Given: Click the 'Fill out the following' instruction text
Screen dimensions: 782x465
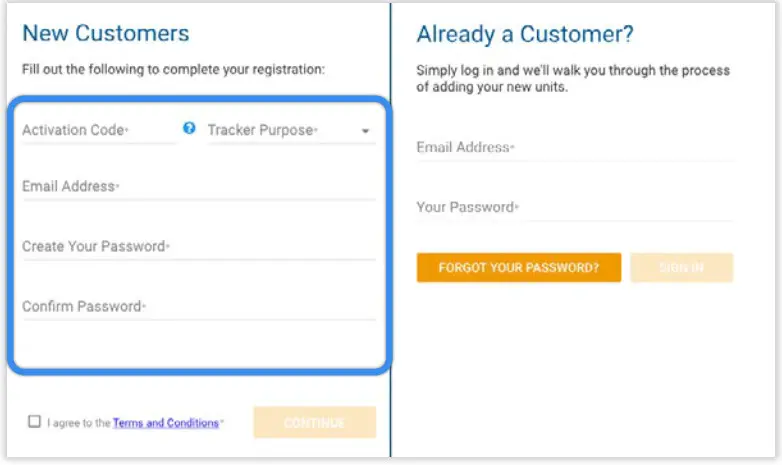Looking at the screenshot, I should click(173, 70).
